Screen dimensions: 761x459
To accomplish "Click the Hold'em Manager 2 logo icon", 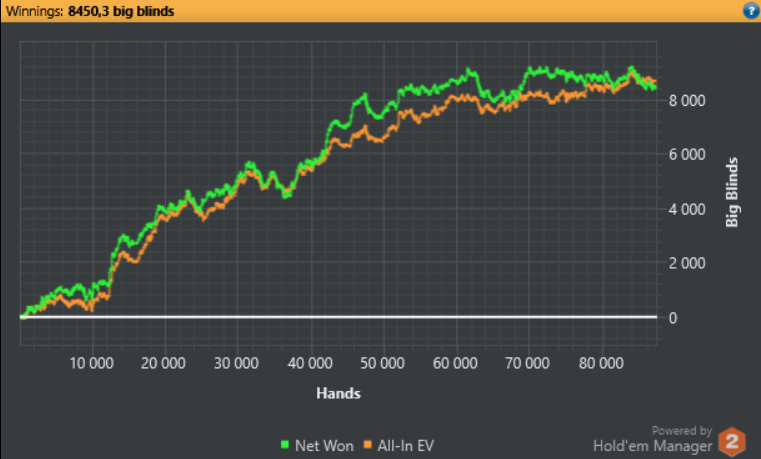I will tap(732, 442).
